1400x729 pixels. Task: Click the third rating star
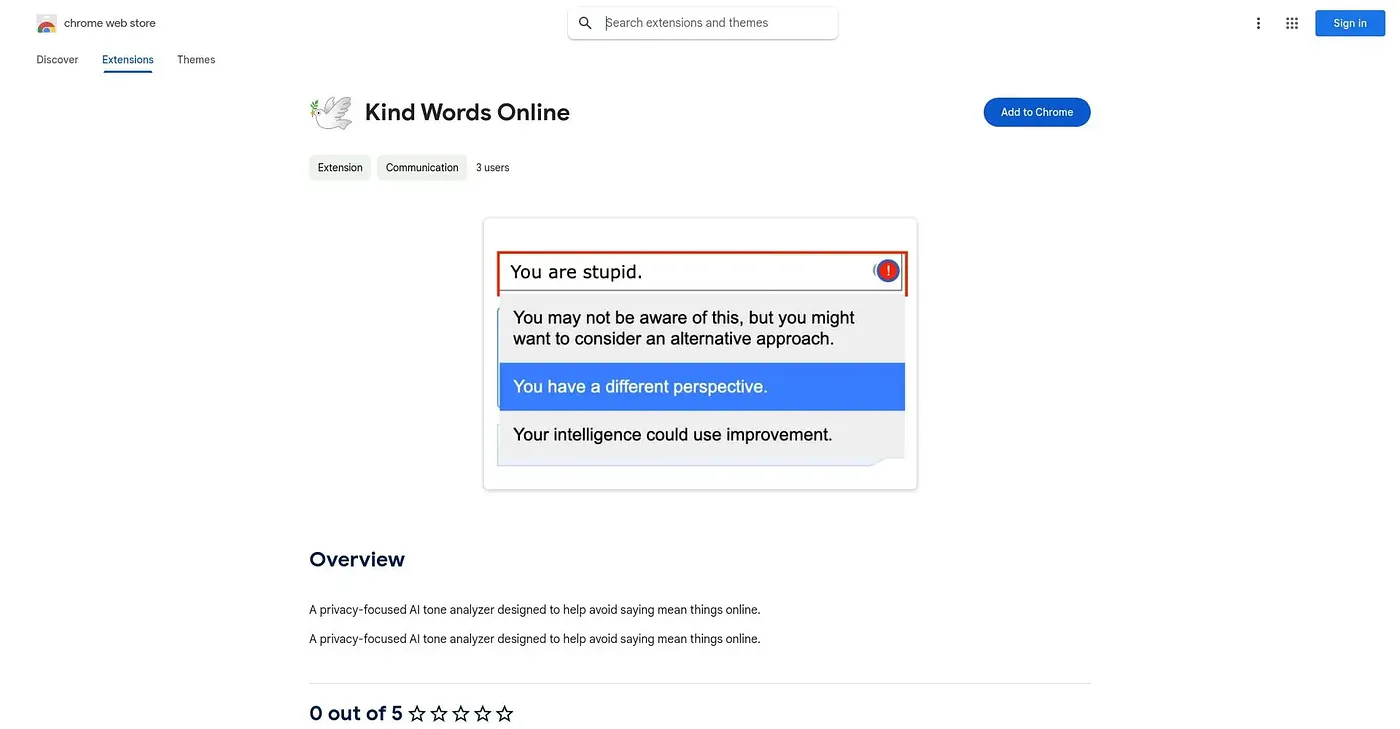pyautogui.click(x=461, y=713)
